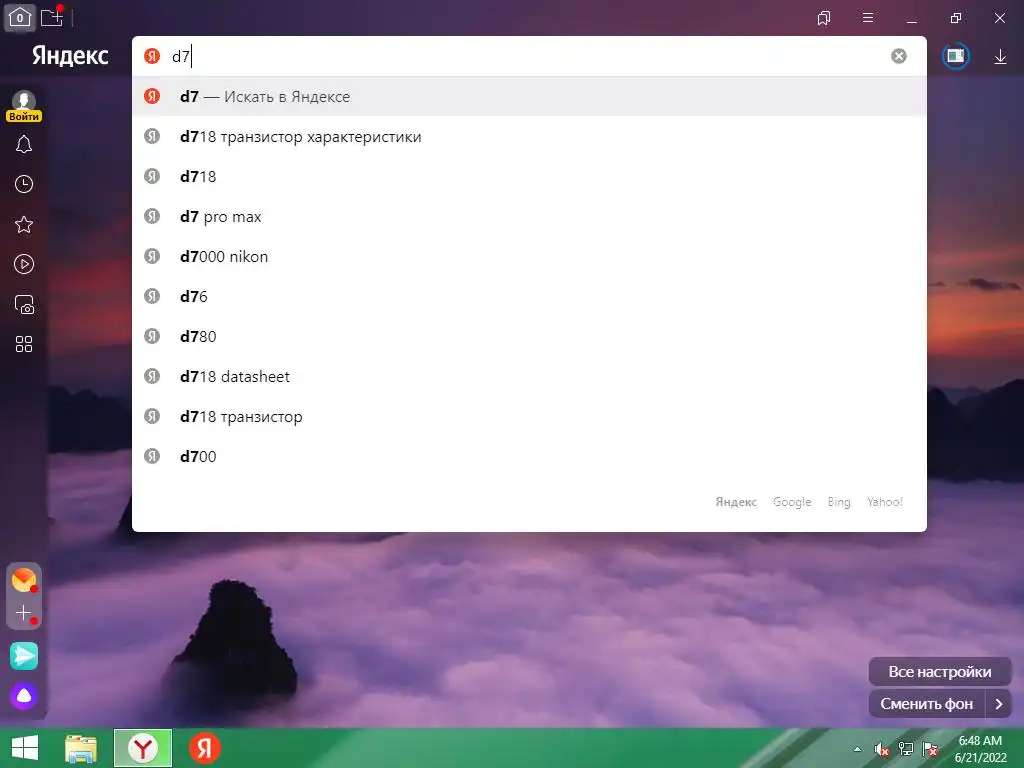The height and width of the screenshot is (768, 1024).
Task: Open the downloads arrow icon
Action: pos(1000,57)
